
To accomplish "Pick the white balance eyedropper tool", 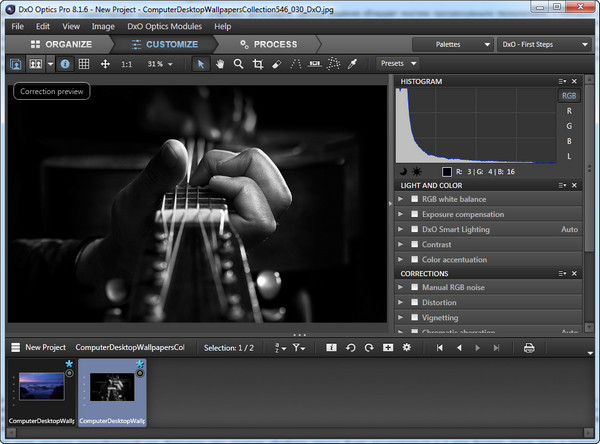I will coord(352,64).
